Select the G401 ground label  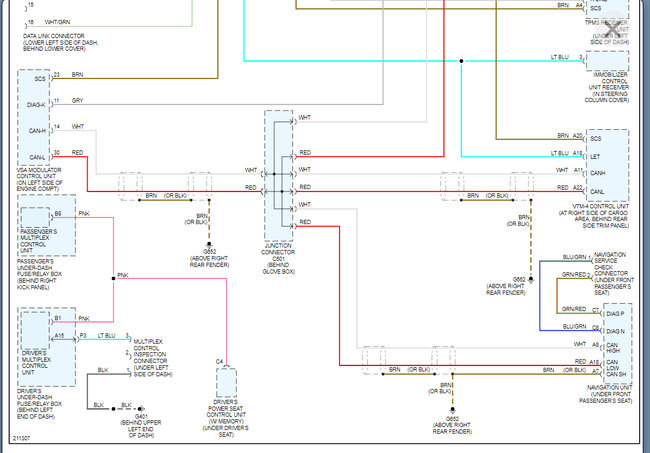pos(141,417)
